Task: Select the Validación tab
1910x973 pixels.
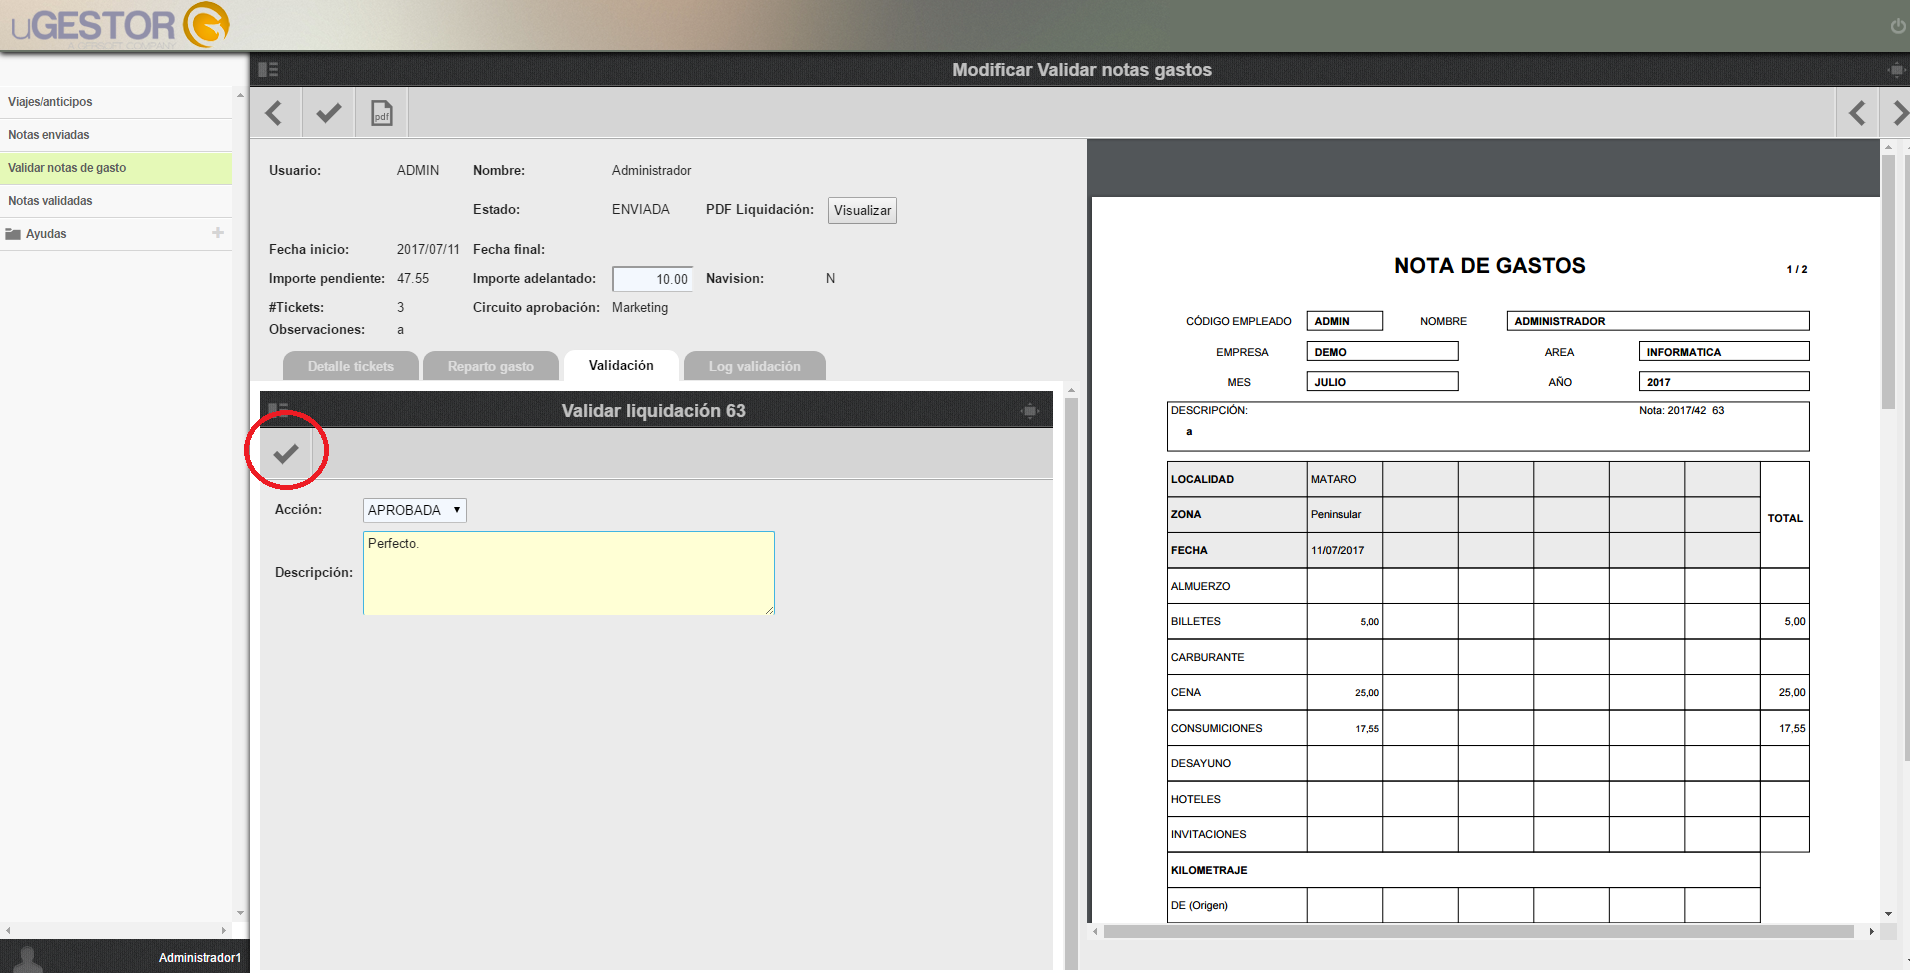Action: pyautogui.click(x=621, y=365)
